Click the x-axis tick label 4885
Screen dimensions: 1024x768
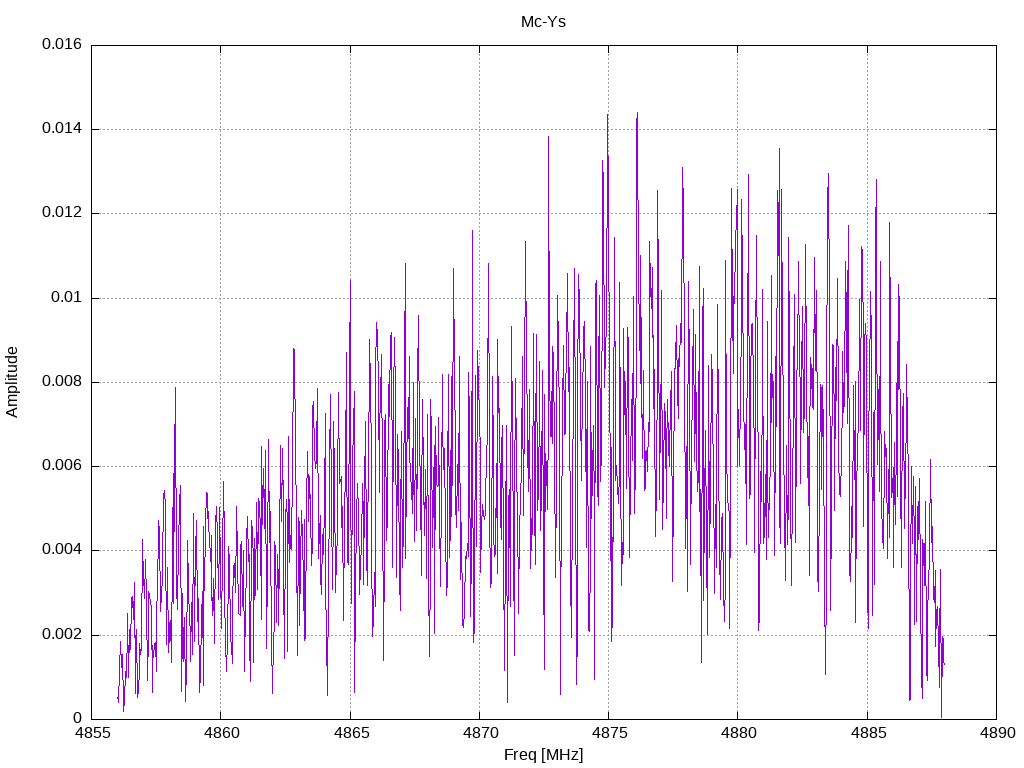pyautogui.click(x=868, y=733)
